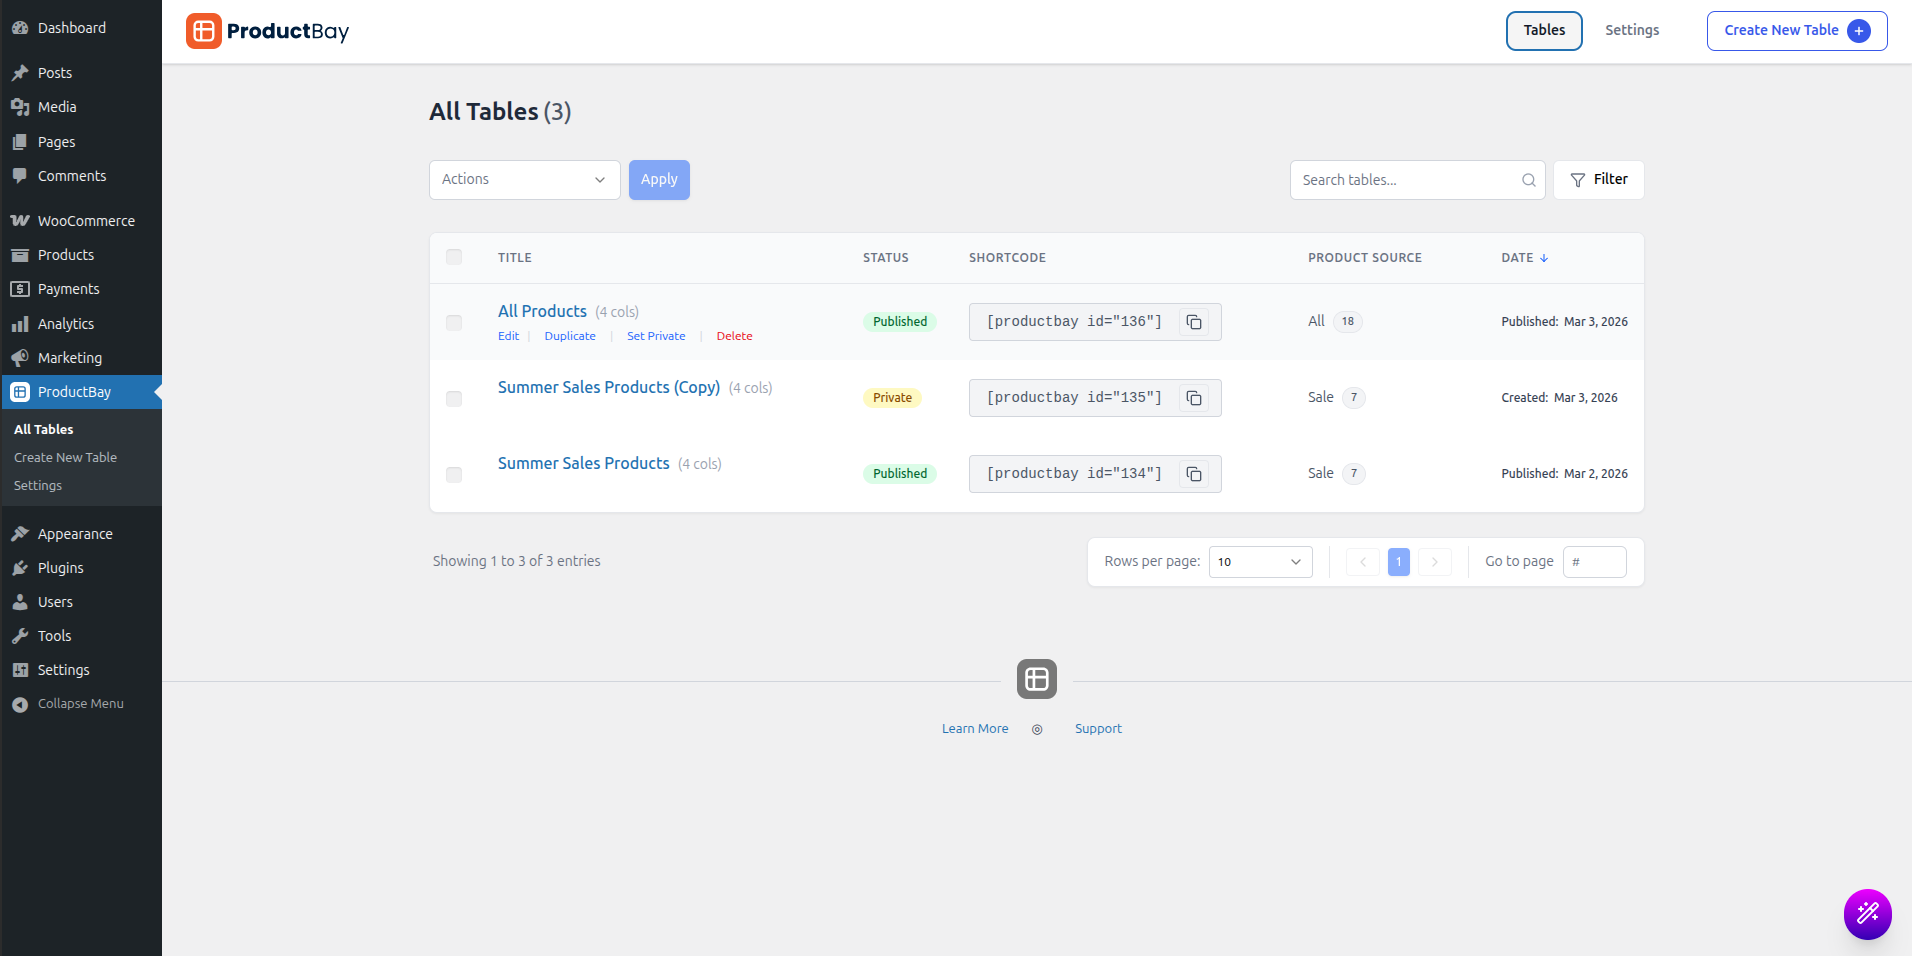The width and height of the screenshot is (1912, 956).
Task: Tick the Summer Sales Products row checkbox
Action: (454, 475)
